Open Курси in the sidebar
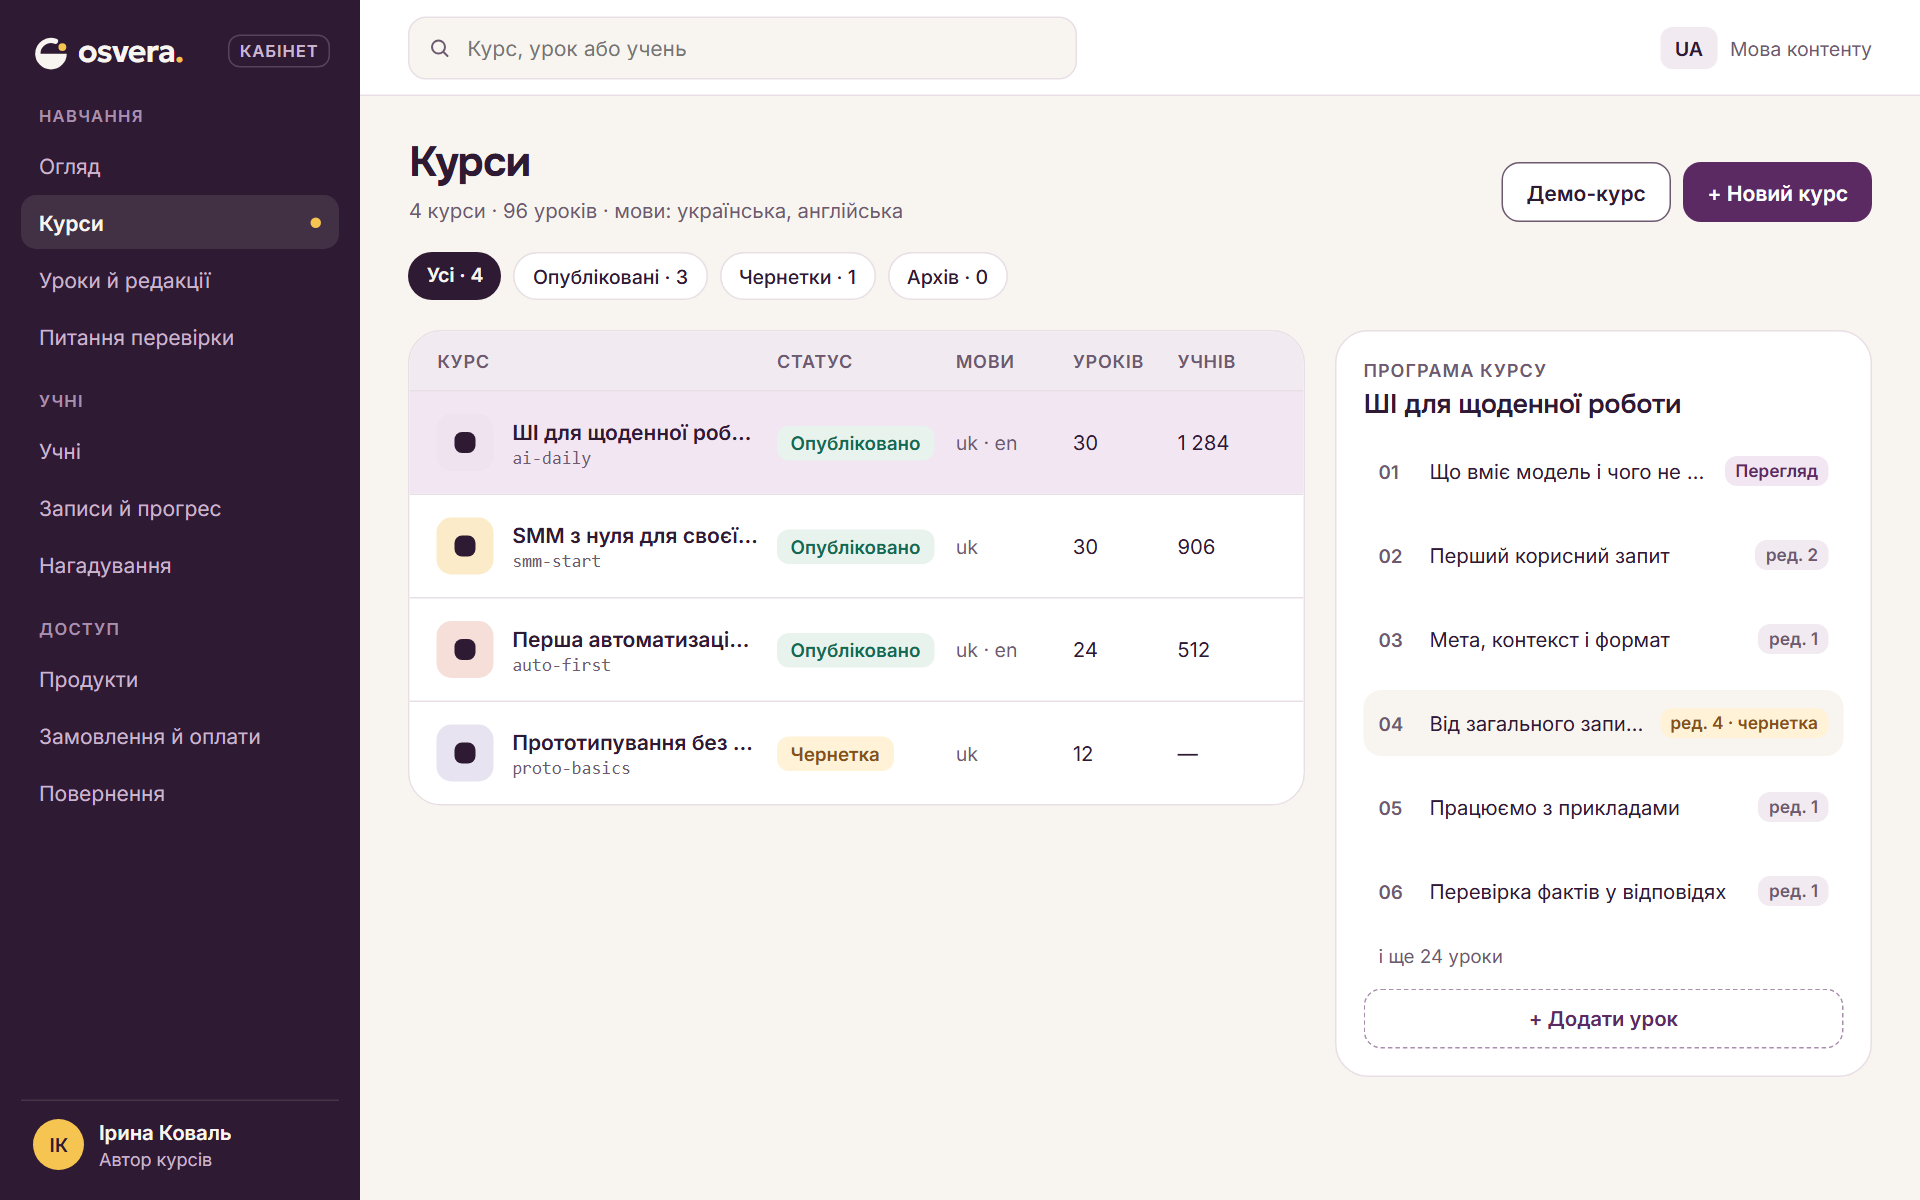This screenshot has width=1920, height=1200. pos(180,223)
